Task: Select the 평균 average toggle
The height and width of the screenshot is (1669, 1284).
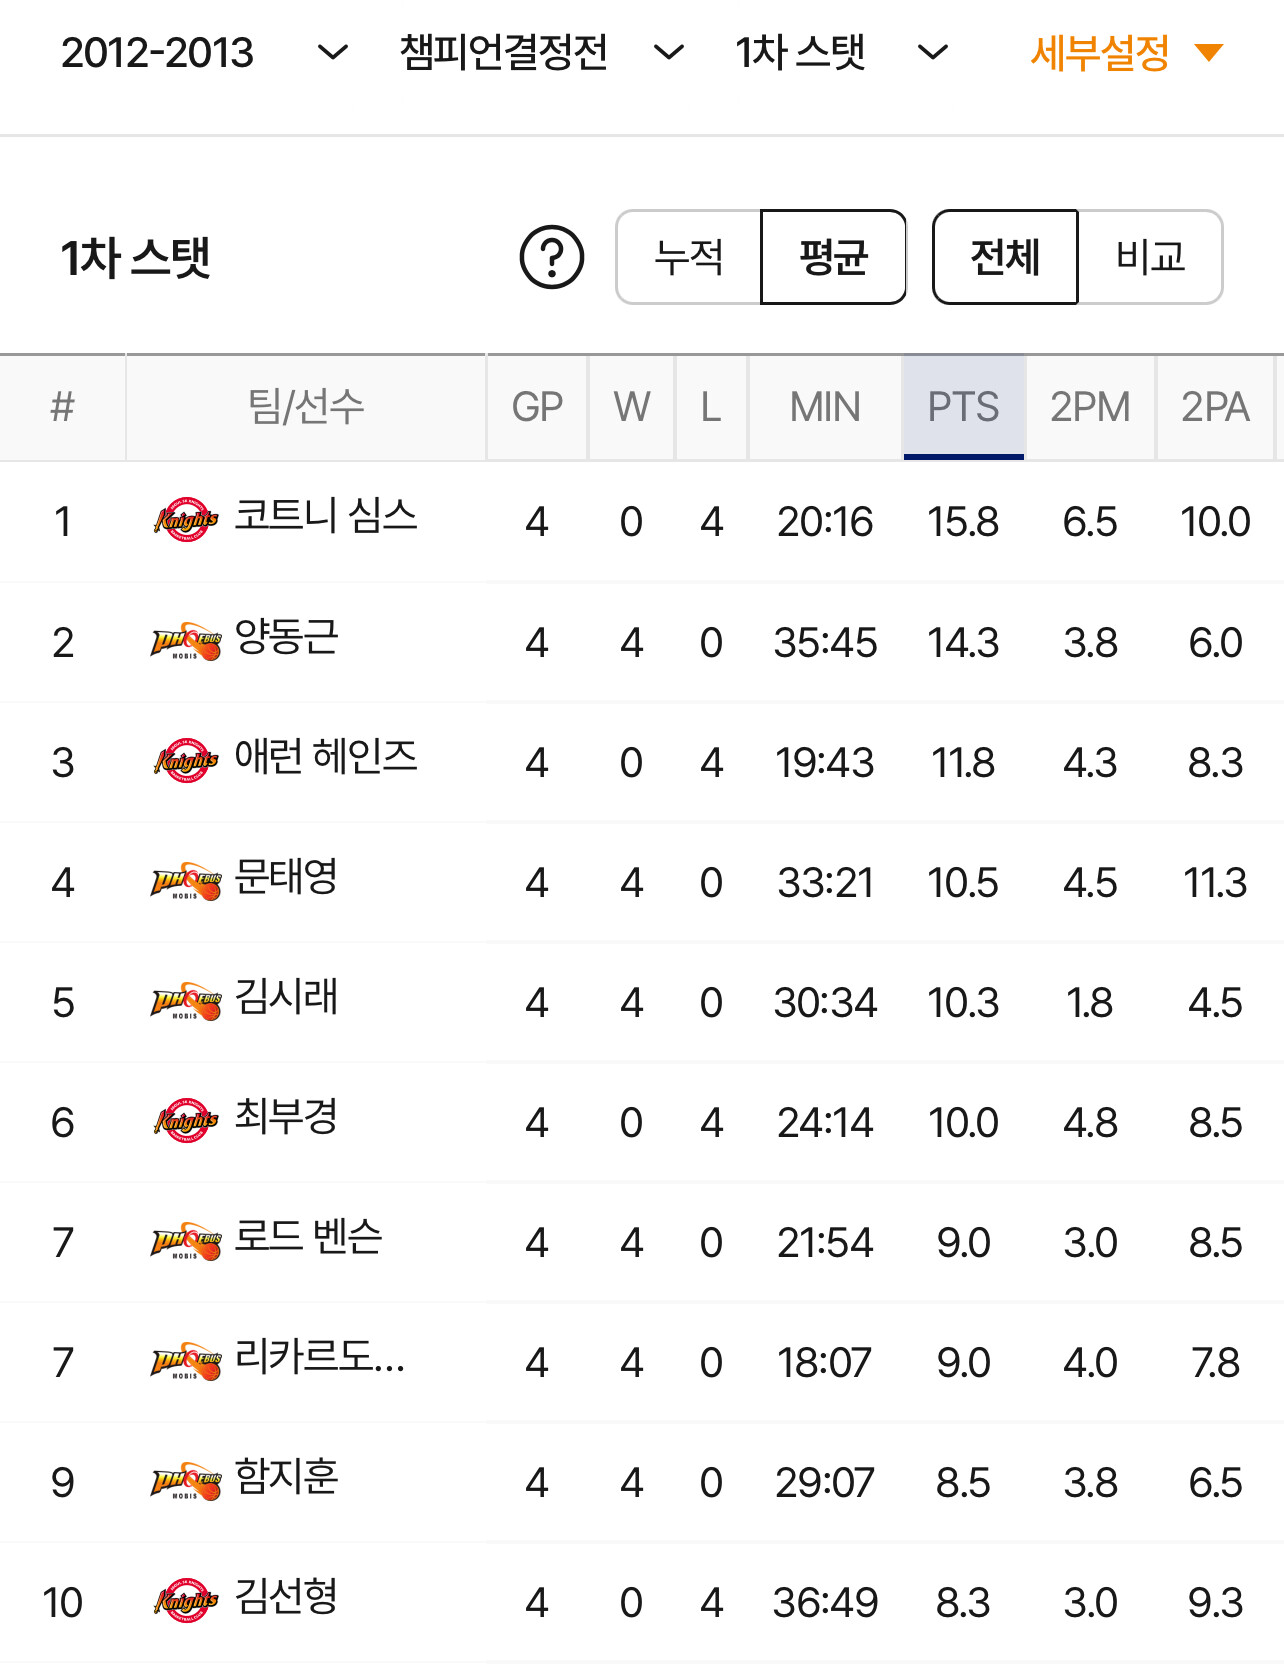Action: [833, 257]
